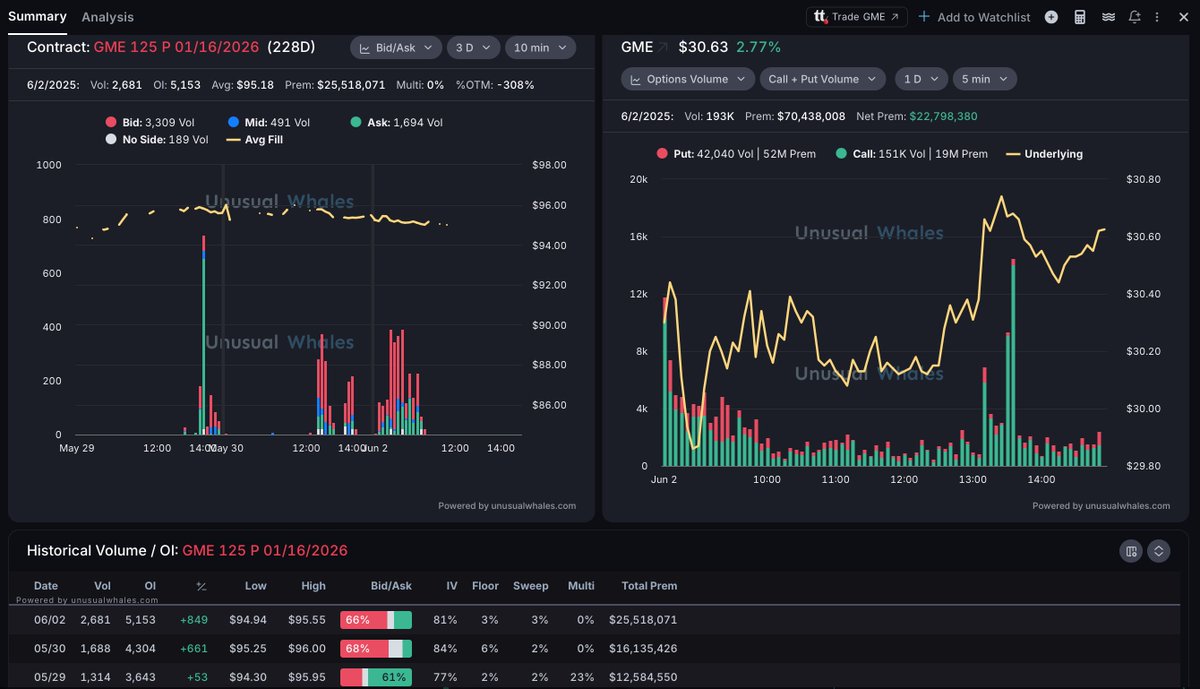Sort by the +/- change column header

(201, 587)
